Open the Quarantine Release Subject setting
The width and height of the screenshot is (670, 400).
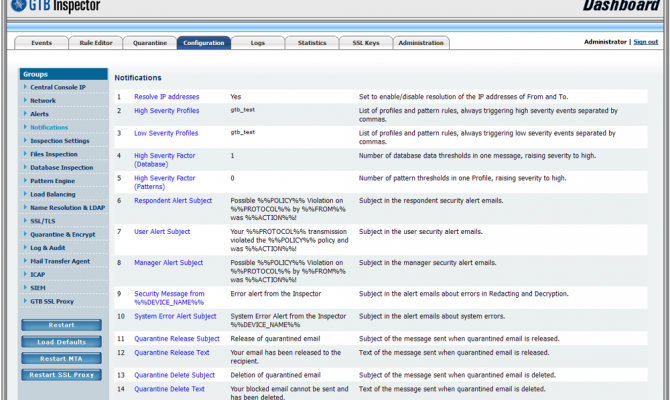coord(177,339)
